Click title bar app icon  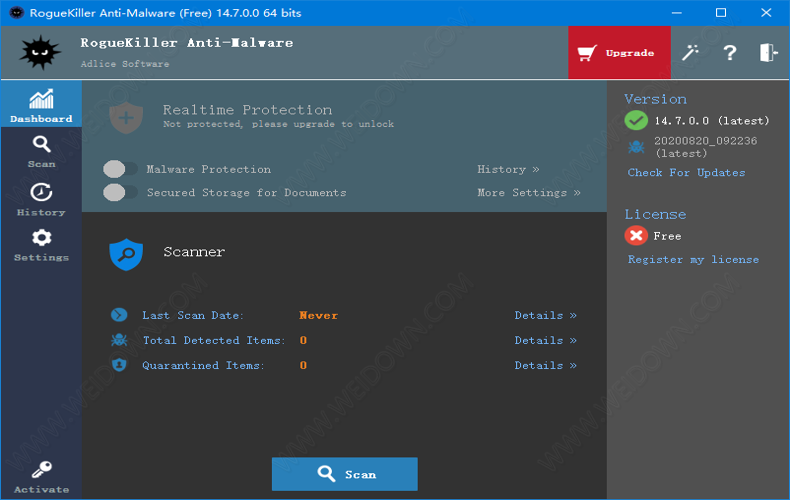17,13
